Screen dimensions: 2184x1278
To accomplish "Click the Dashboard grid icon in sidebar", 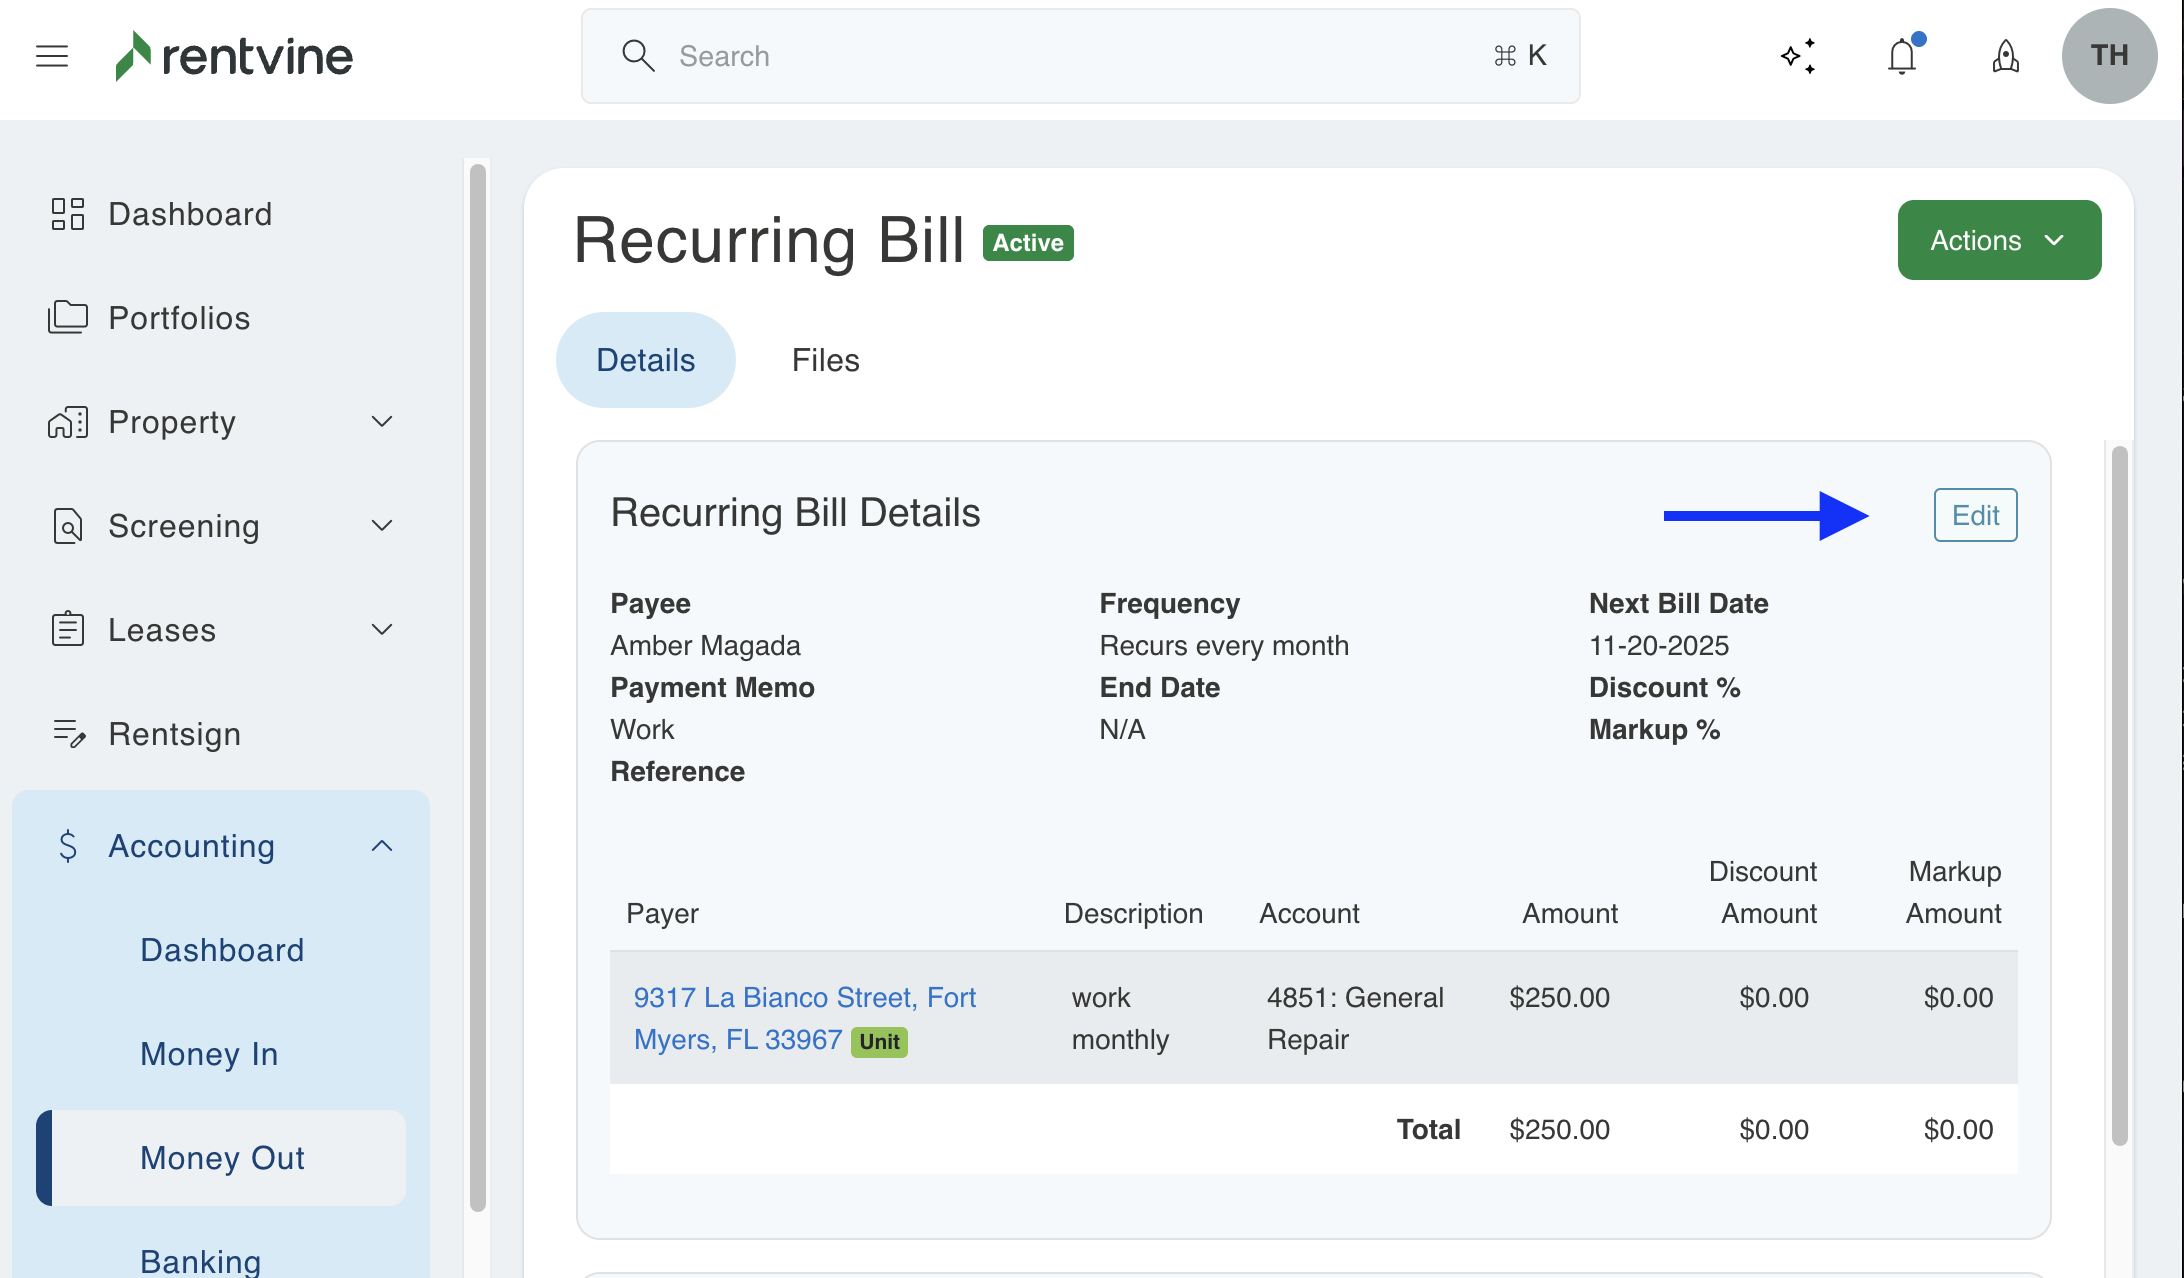I will point(68,214).
